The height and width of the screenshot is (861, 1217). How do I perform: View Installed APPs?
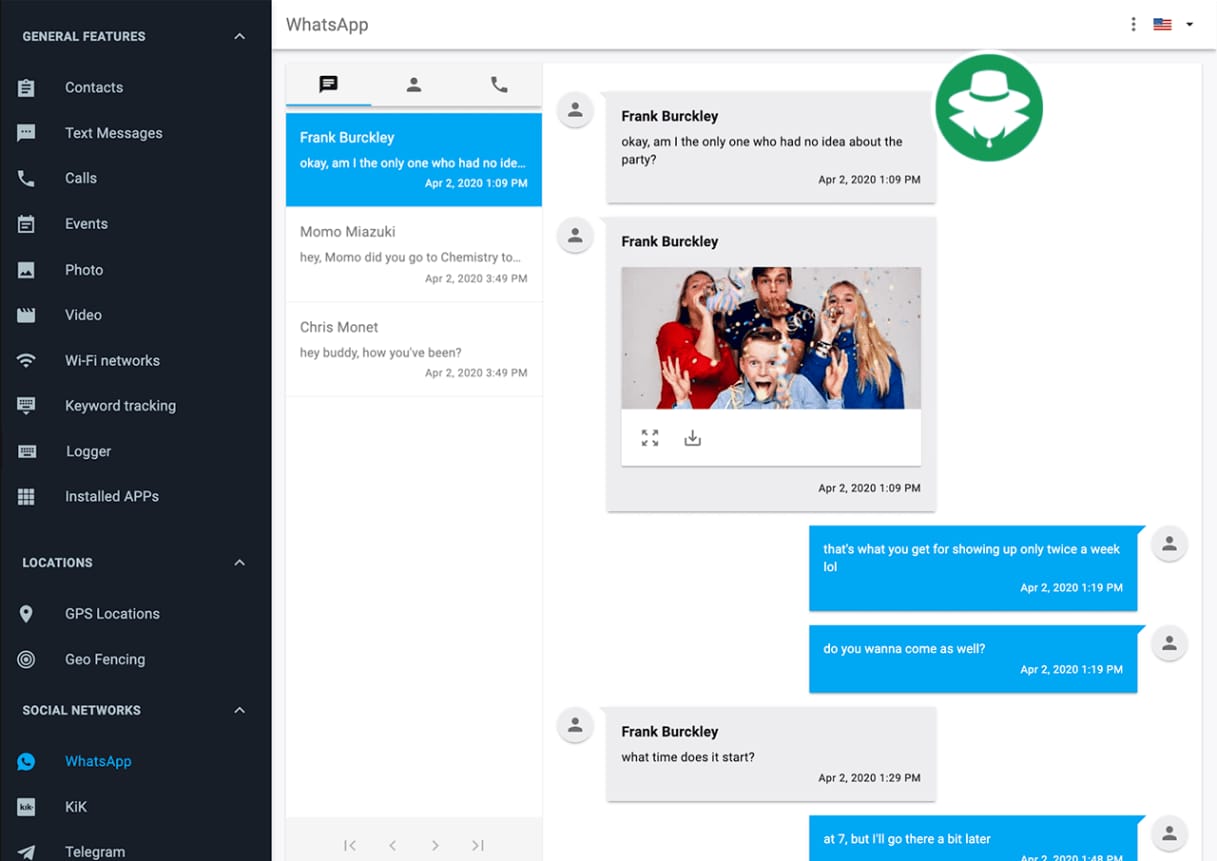pos(110,496)
